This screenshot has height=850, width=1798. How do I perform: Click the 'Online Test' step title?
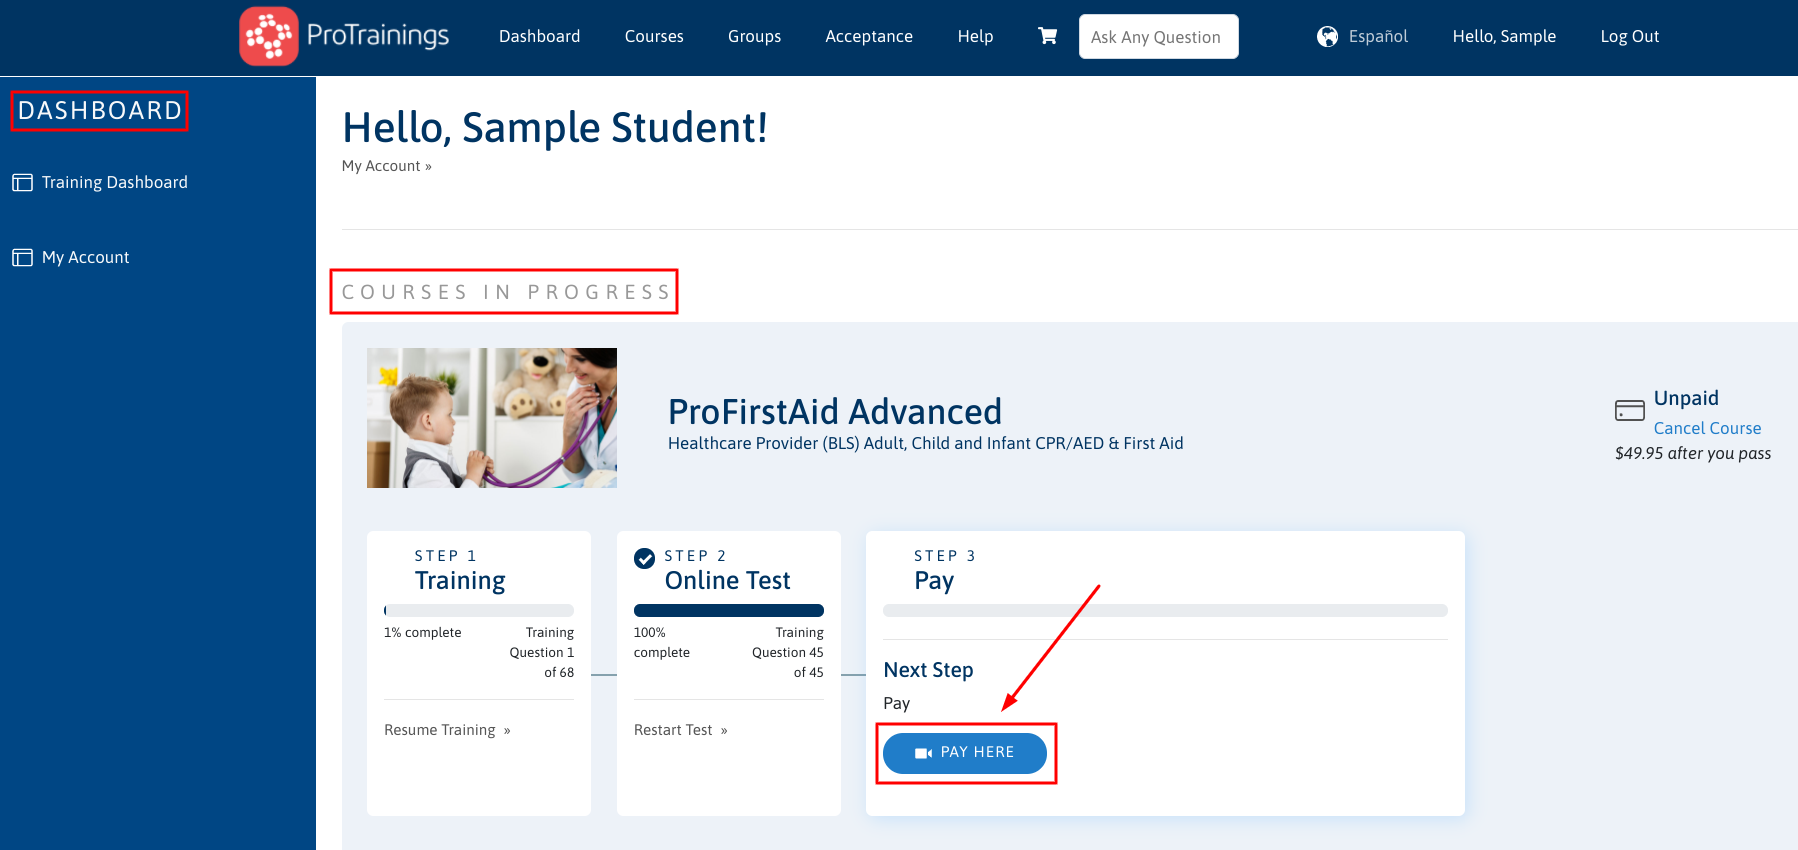point(727,581)
